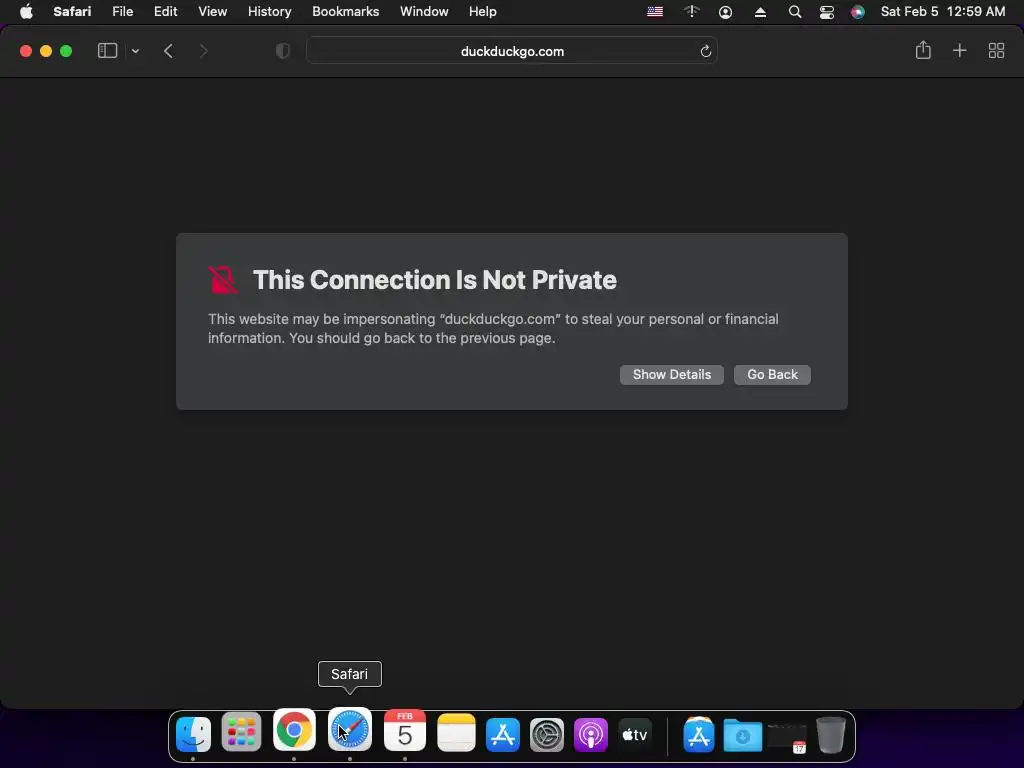The image size is (1024, 768).
Task: Open Apple TV from the Dock
Action: 635,735
